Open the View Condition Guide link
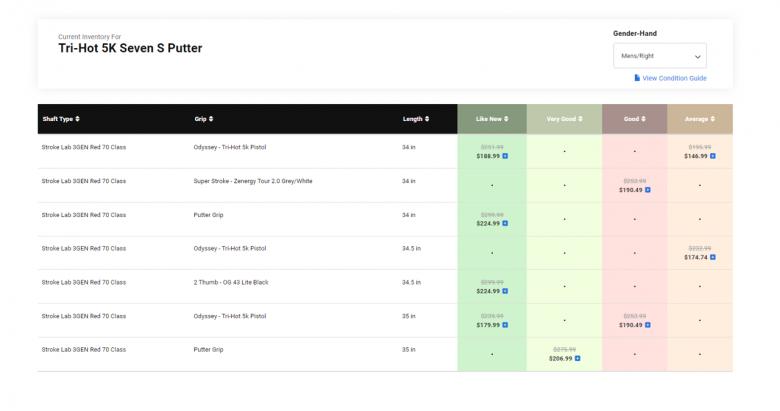780x411 pixels. pyautogui.click(x=674, y=78)
